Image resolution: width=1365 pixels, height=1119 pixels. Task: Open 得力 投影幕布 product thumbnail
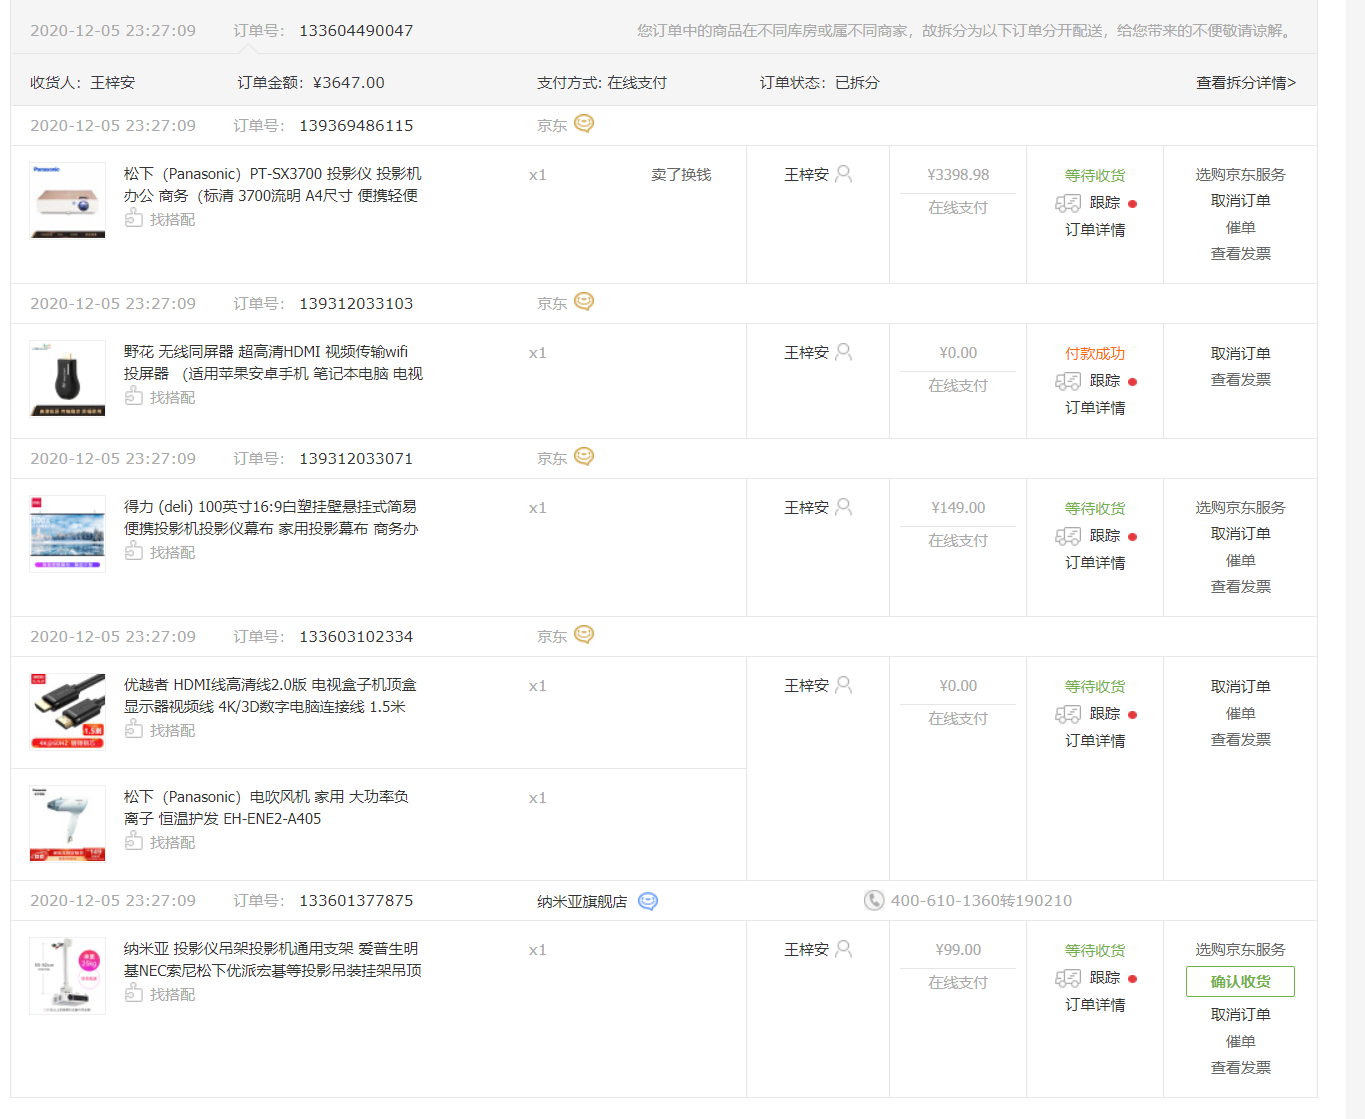pyautogui.click(x=68, y=534)
